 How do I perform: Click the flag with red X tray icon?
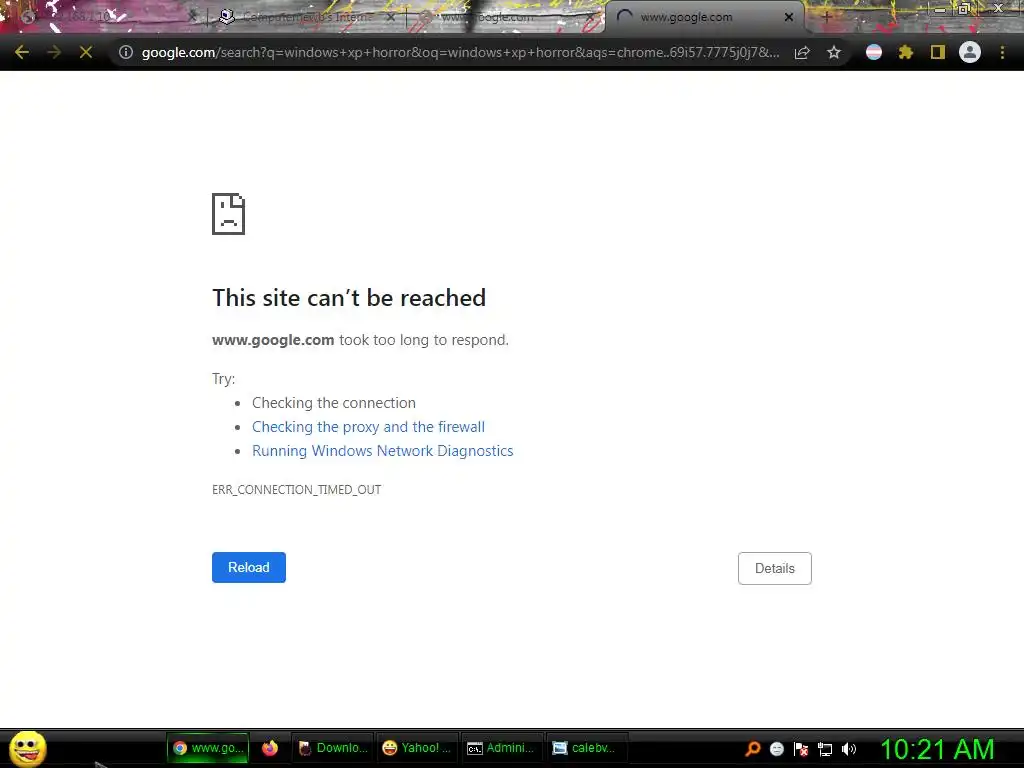801,749
